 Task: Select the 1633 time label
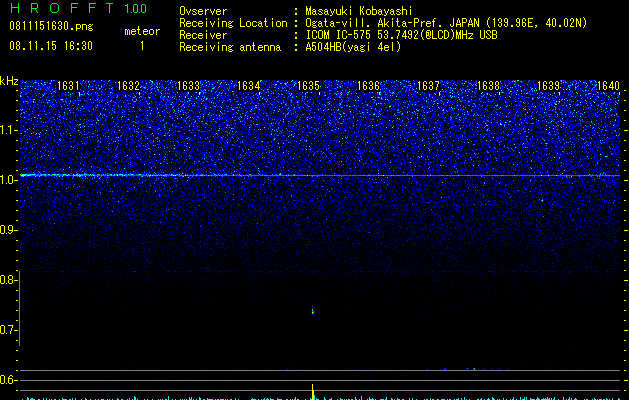[x=188, y=86]
